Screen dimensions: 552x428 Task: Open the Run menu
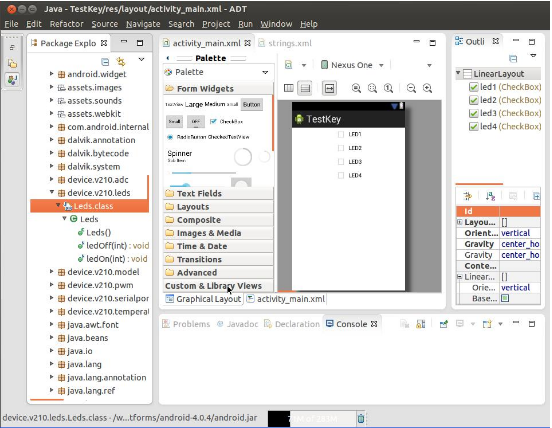[x=245, y=24]
